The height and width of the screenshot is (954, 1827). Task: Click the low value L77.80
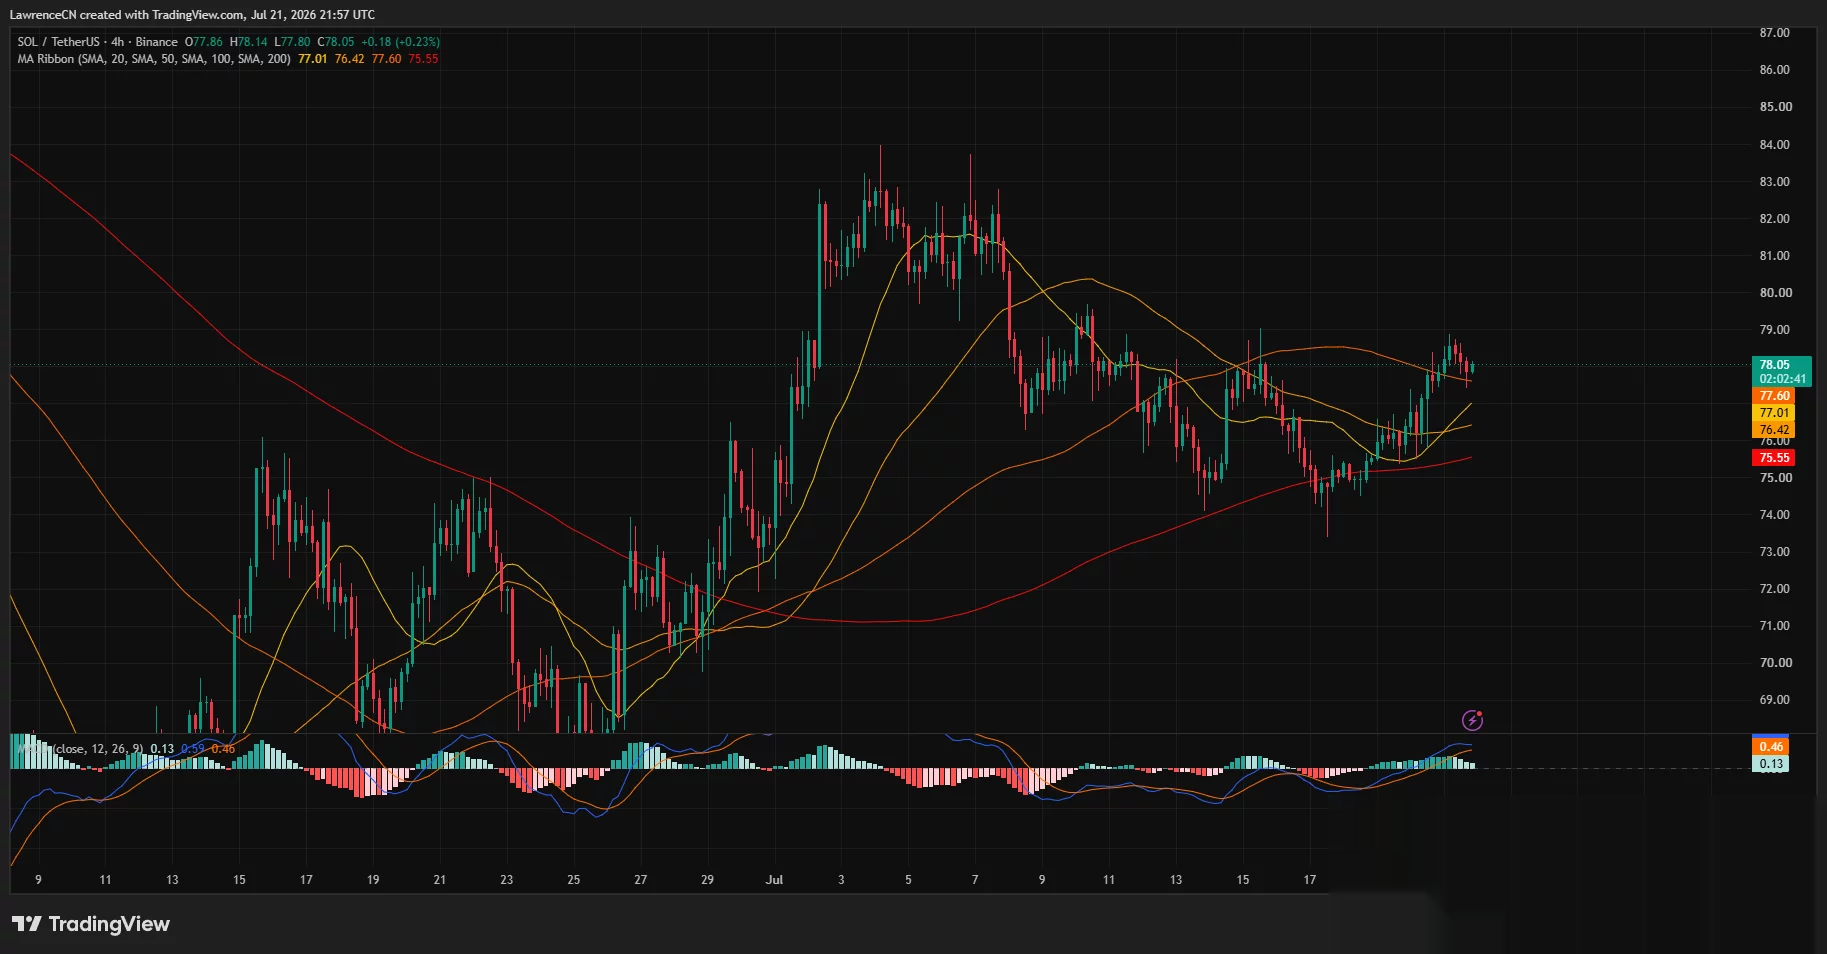coord(292,42)
